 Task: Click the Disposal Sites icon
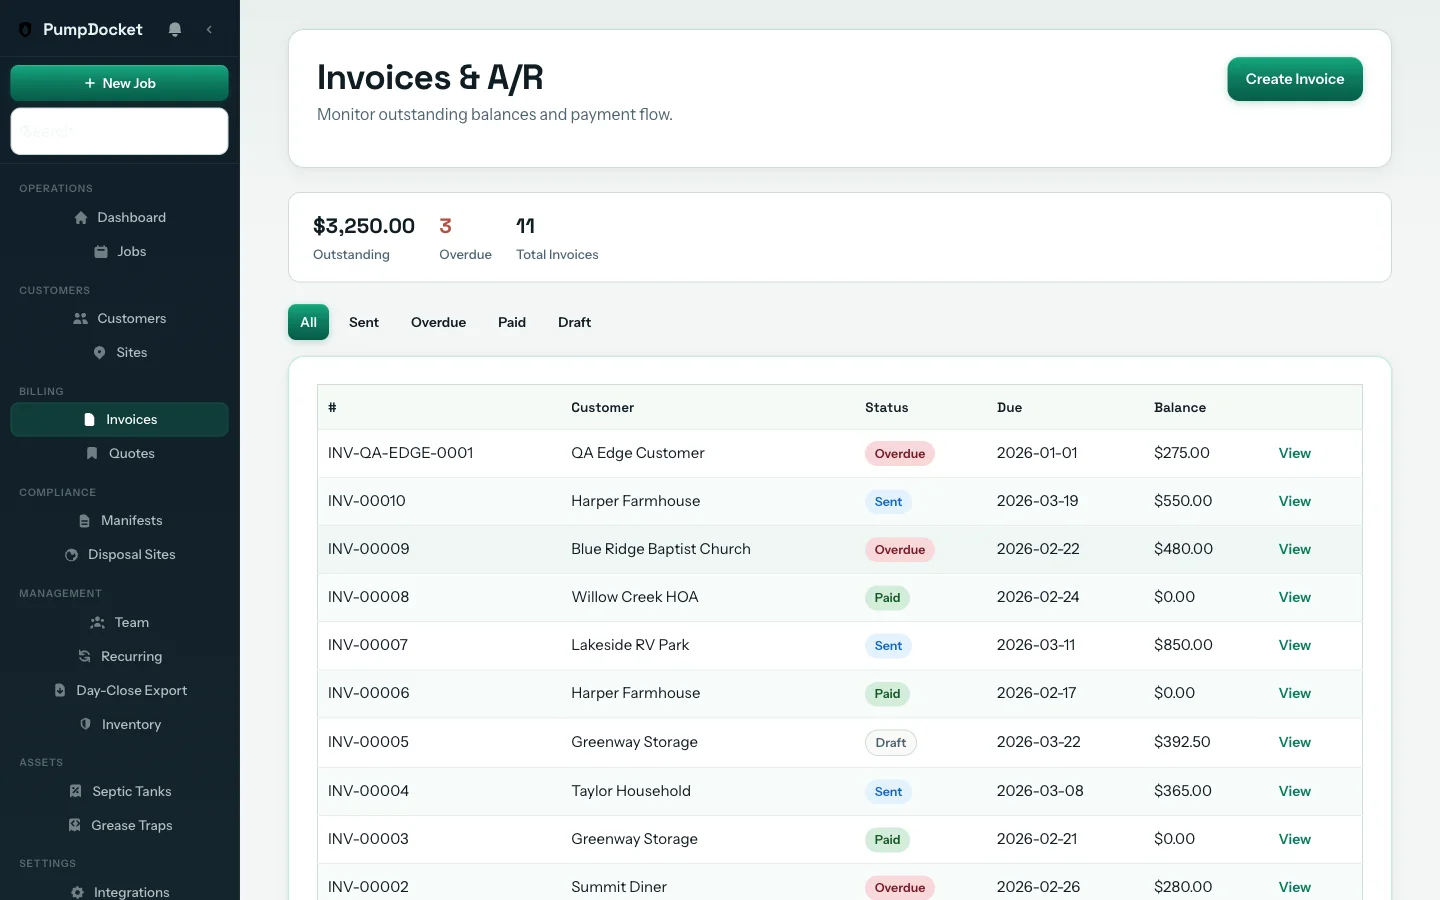click(71, 554)
